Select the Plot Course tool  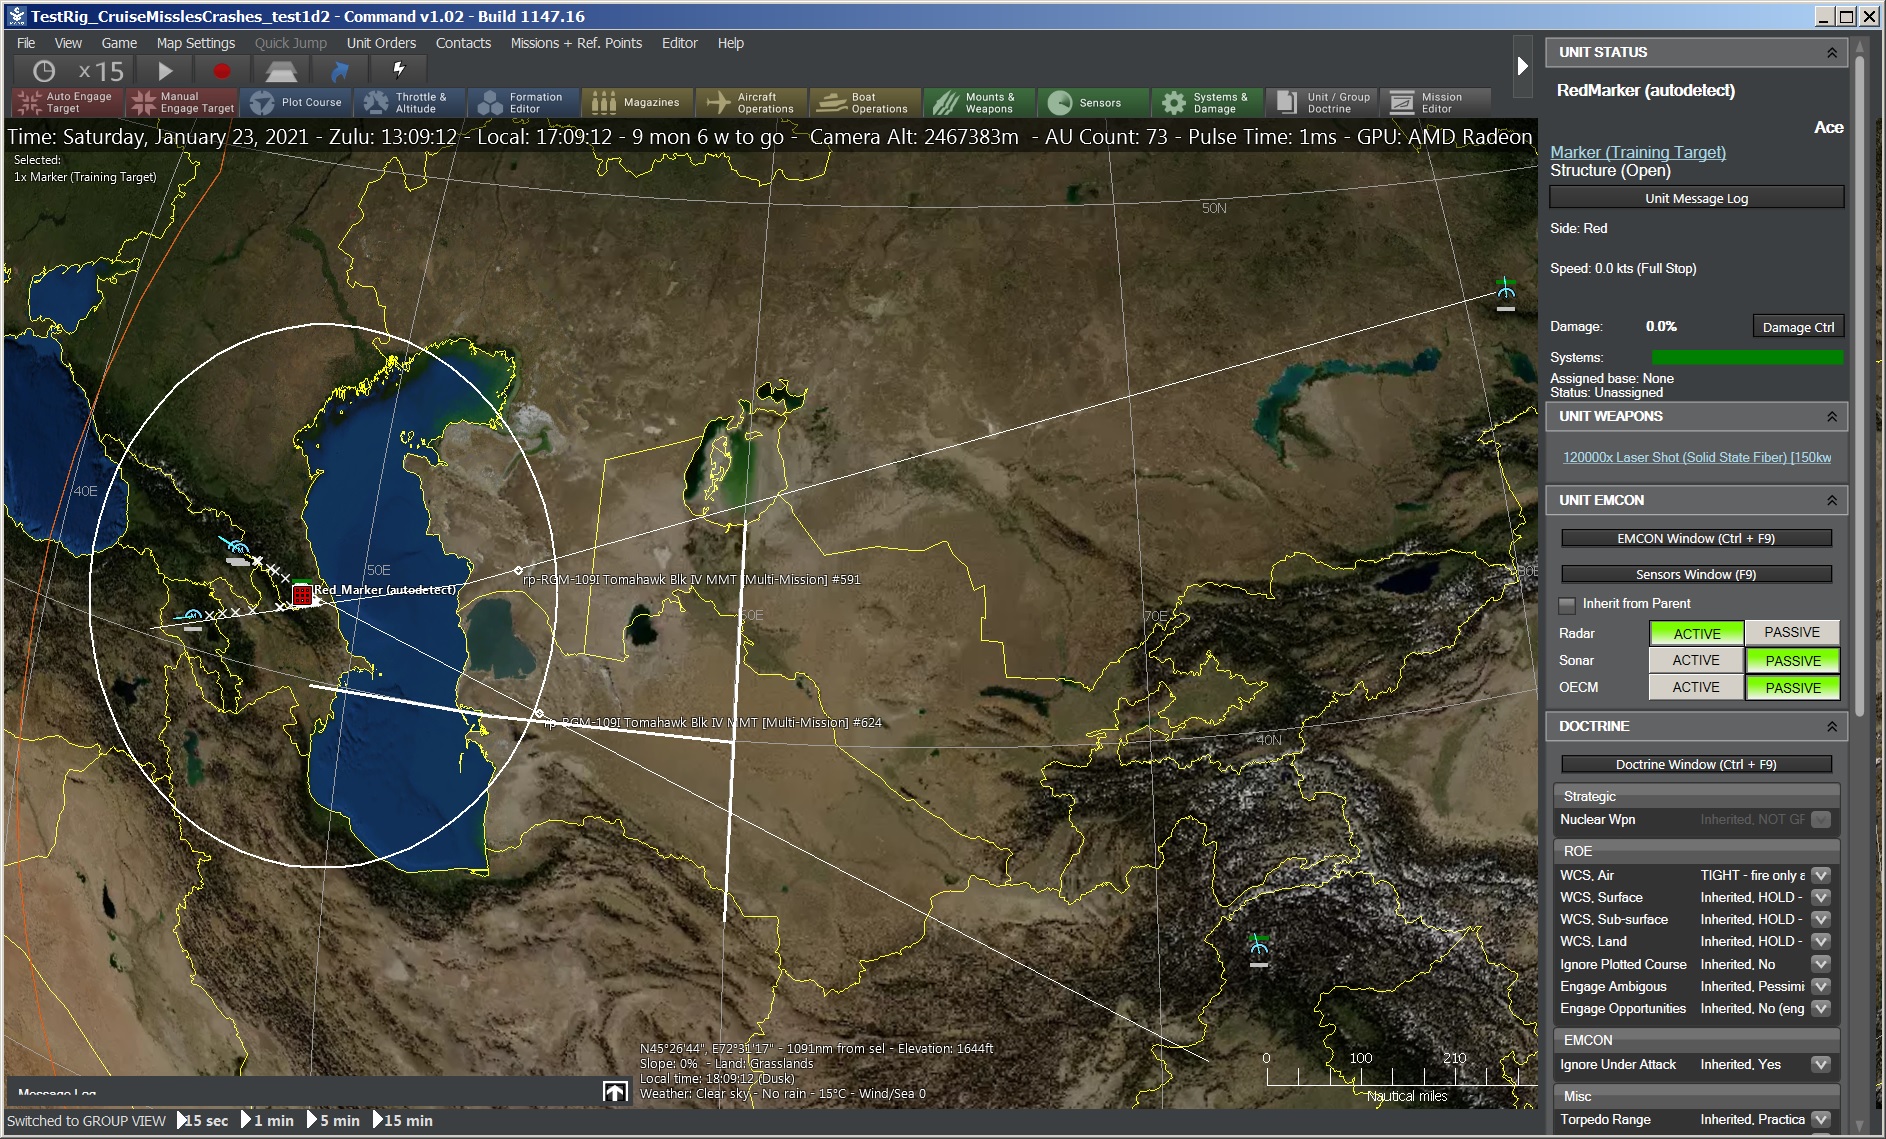click(297, 102)
